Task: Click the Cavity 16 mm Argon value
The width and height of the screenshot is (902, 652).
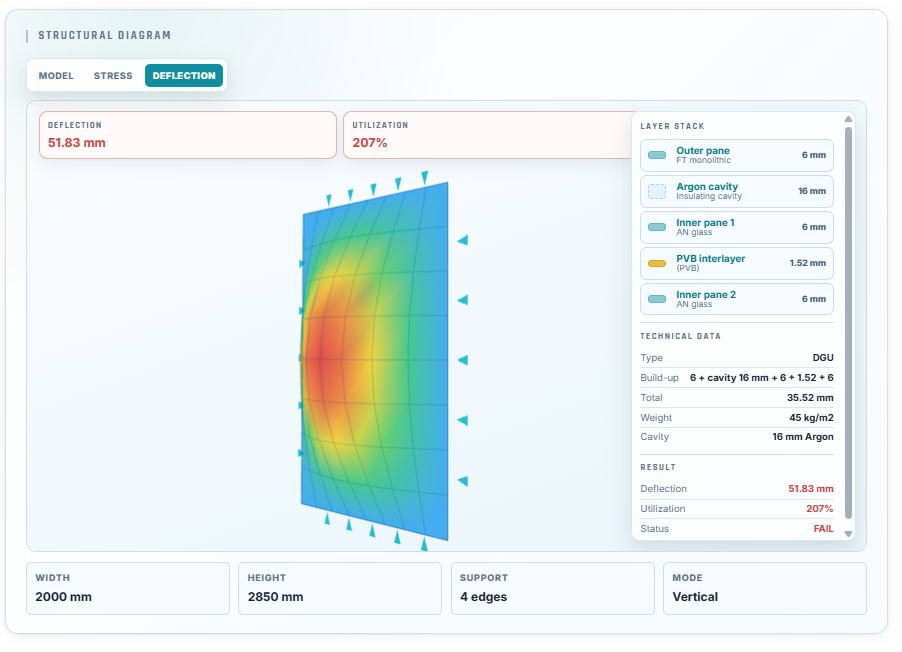Action: tap(802, 437)
